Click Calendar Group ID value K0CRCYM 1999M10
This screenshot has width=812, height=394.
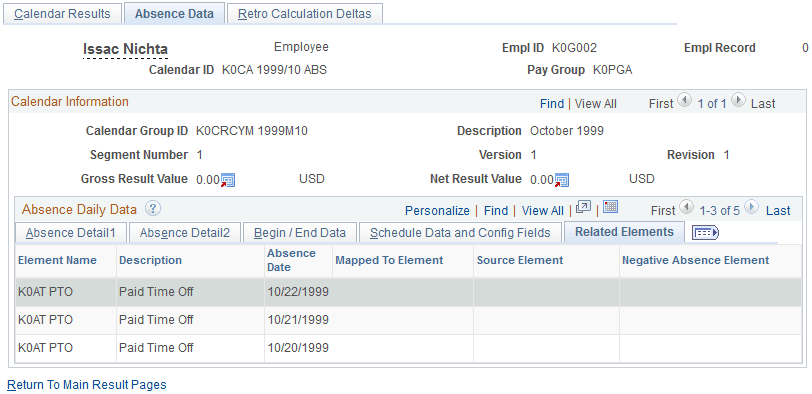252,131
